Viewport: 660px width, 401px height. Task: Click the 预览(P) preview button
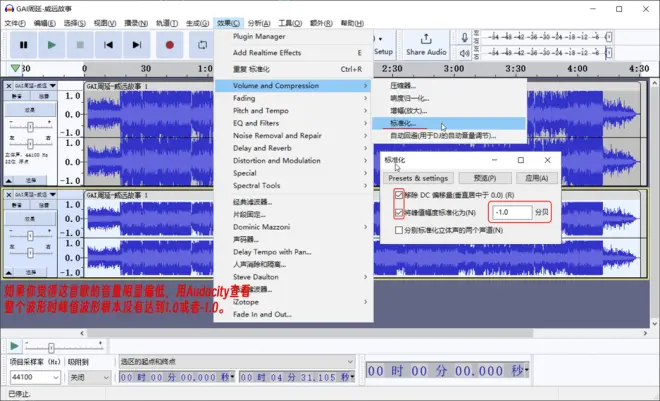click(485, 178)
